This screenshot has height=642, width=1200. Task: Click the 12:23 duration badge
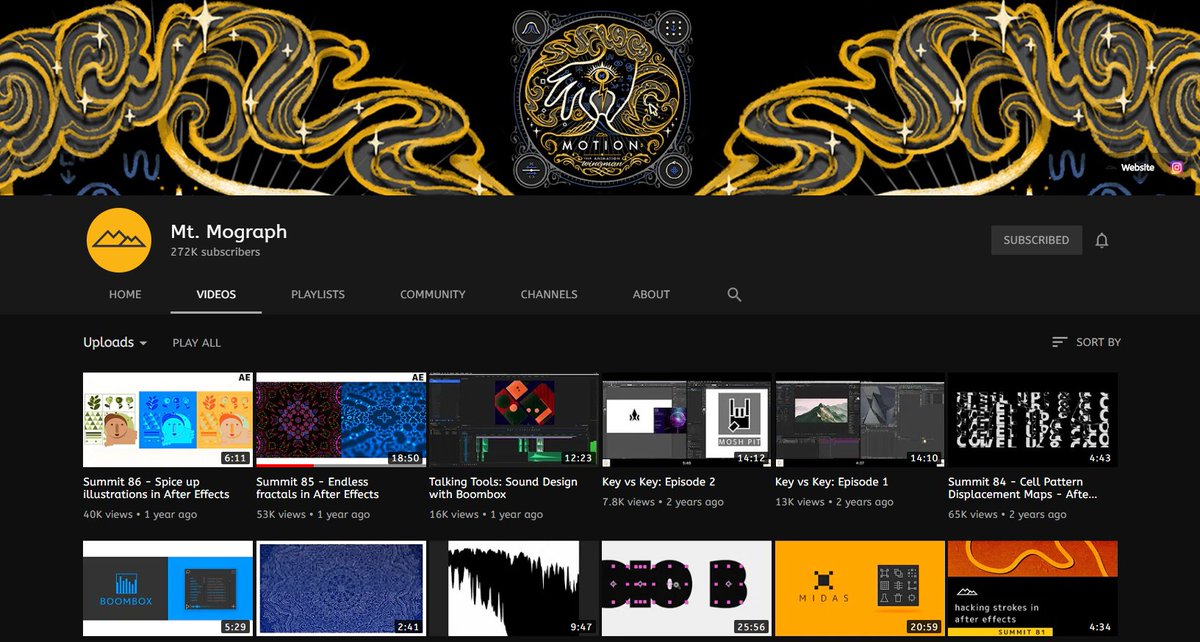pyautogui.click(x=579, y=458)
